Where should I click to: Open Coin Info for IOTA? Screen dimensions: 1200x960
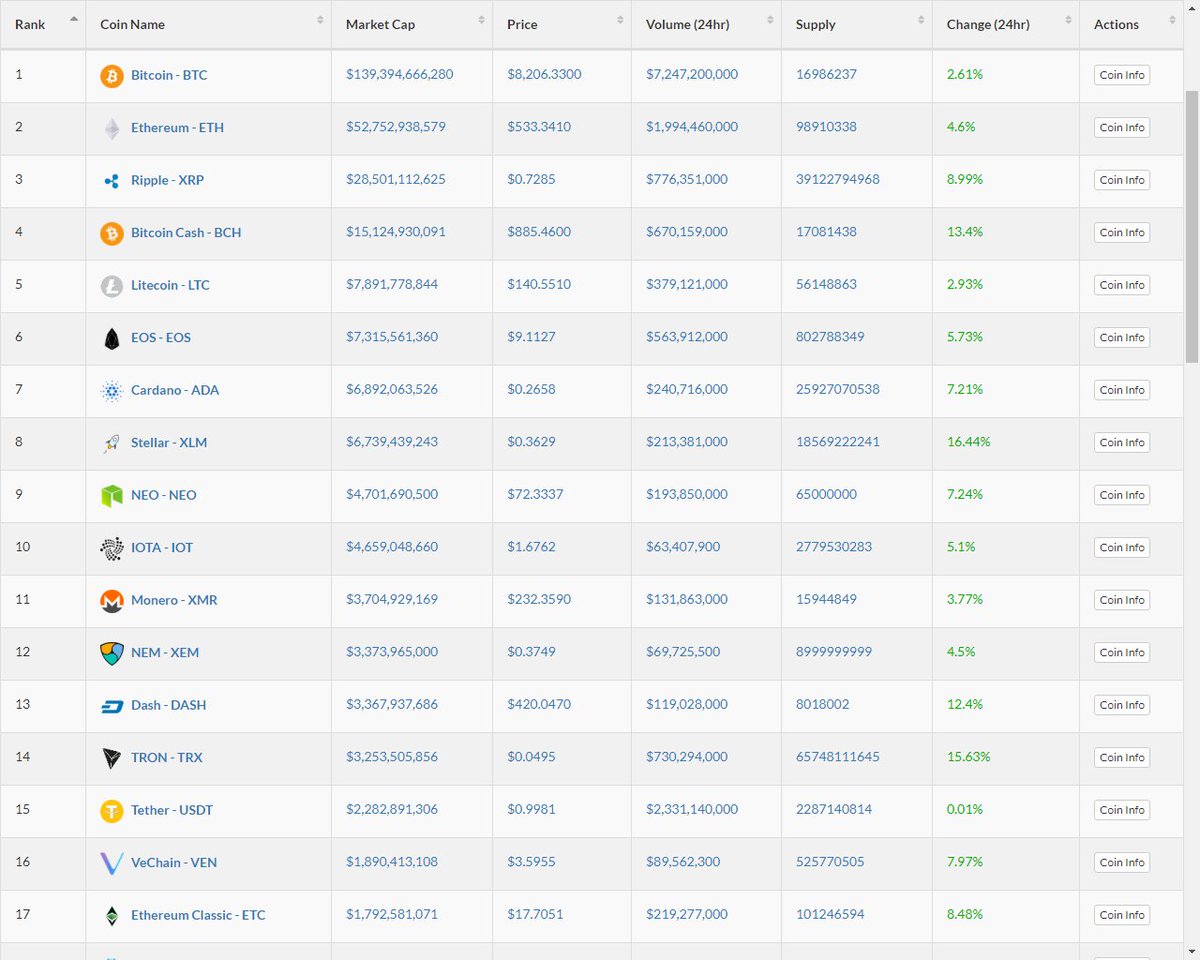(1122, 548)
